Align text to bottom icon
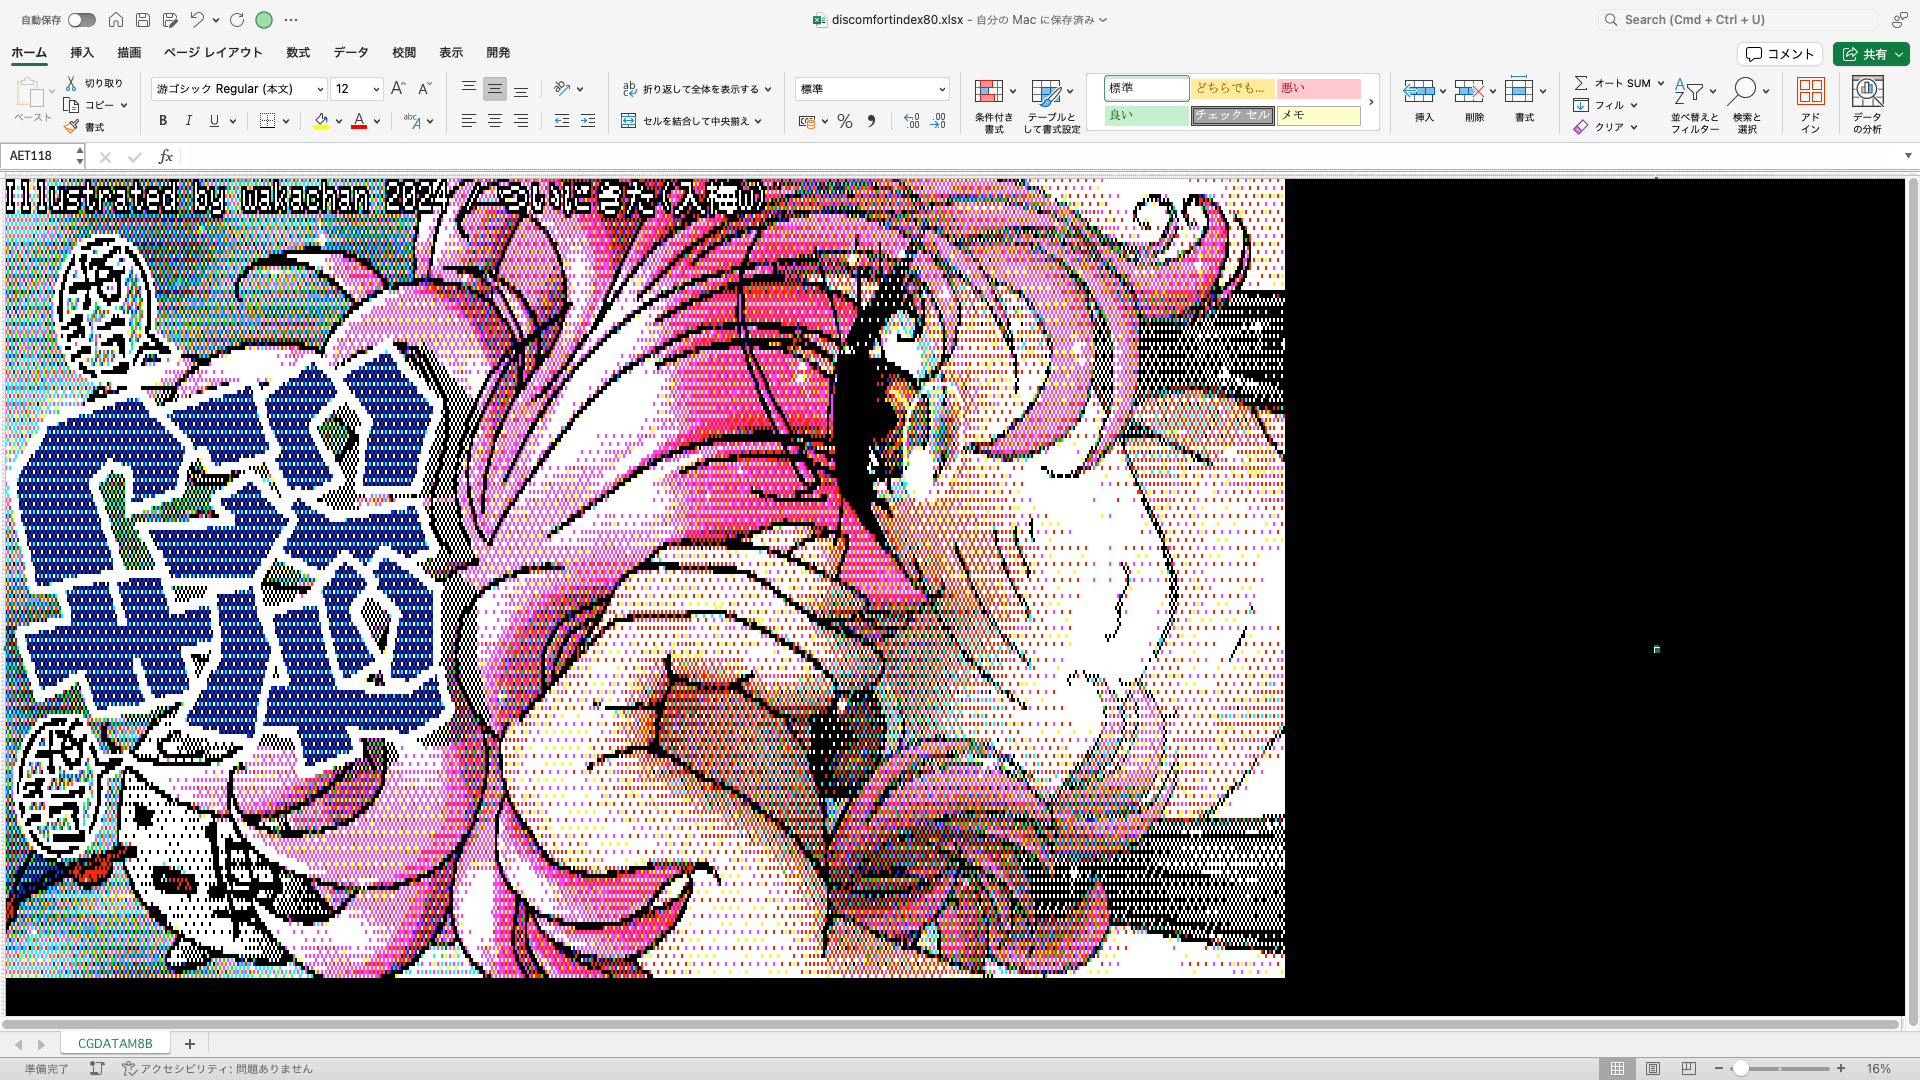This screenshot has width=1920, height=1080. point(521,89)
